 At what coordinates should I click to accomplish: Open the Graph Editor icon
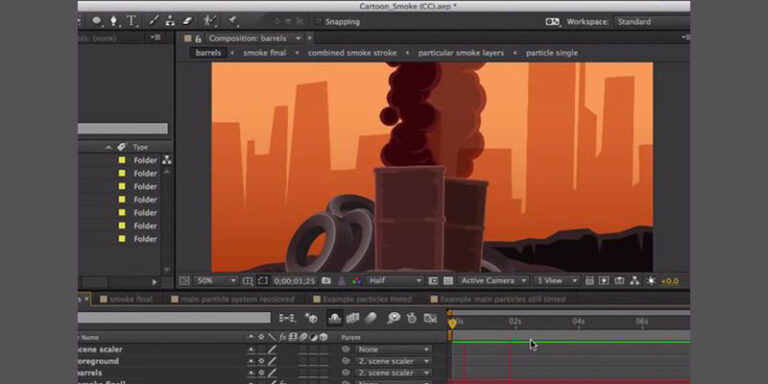430,318
